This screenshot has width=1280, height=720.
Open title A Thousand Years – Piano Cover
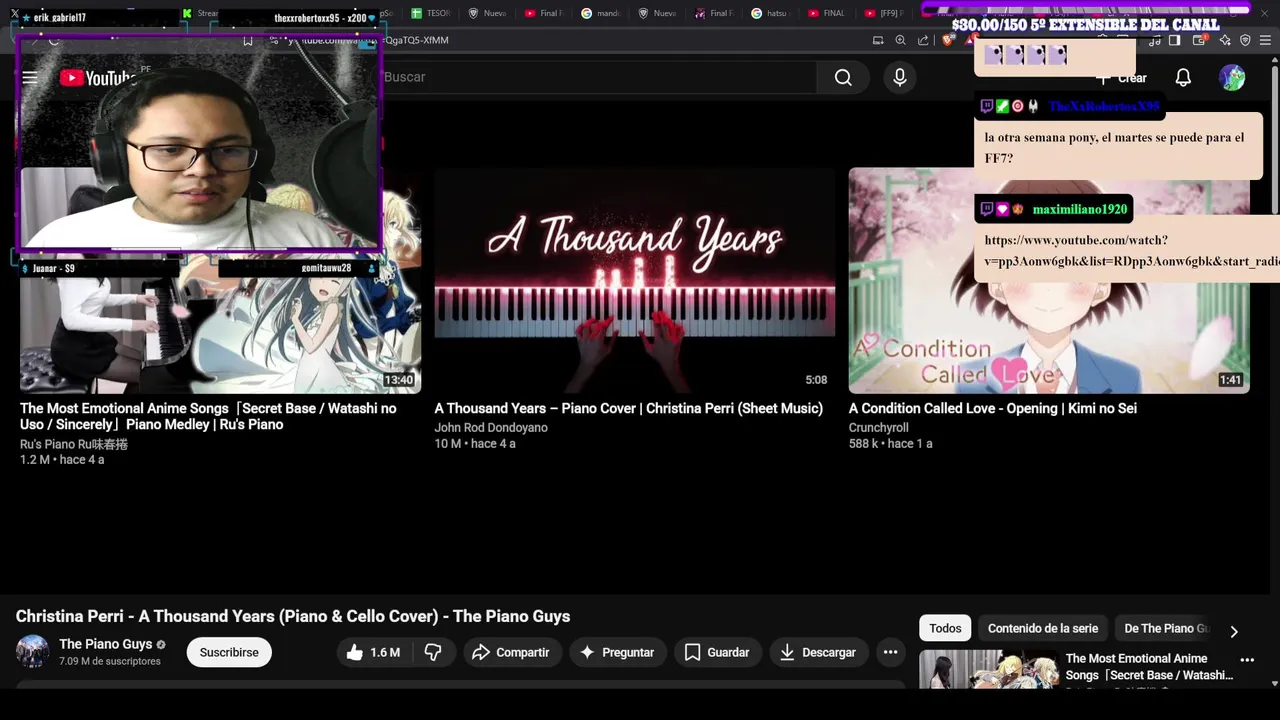coord(628,408)
